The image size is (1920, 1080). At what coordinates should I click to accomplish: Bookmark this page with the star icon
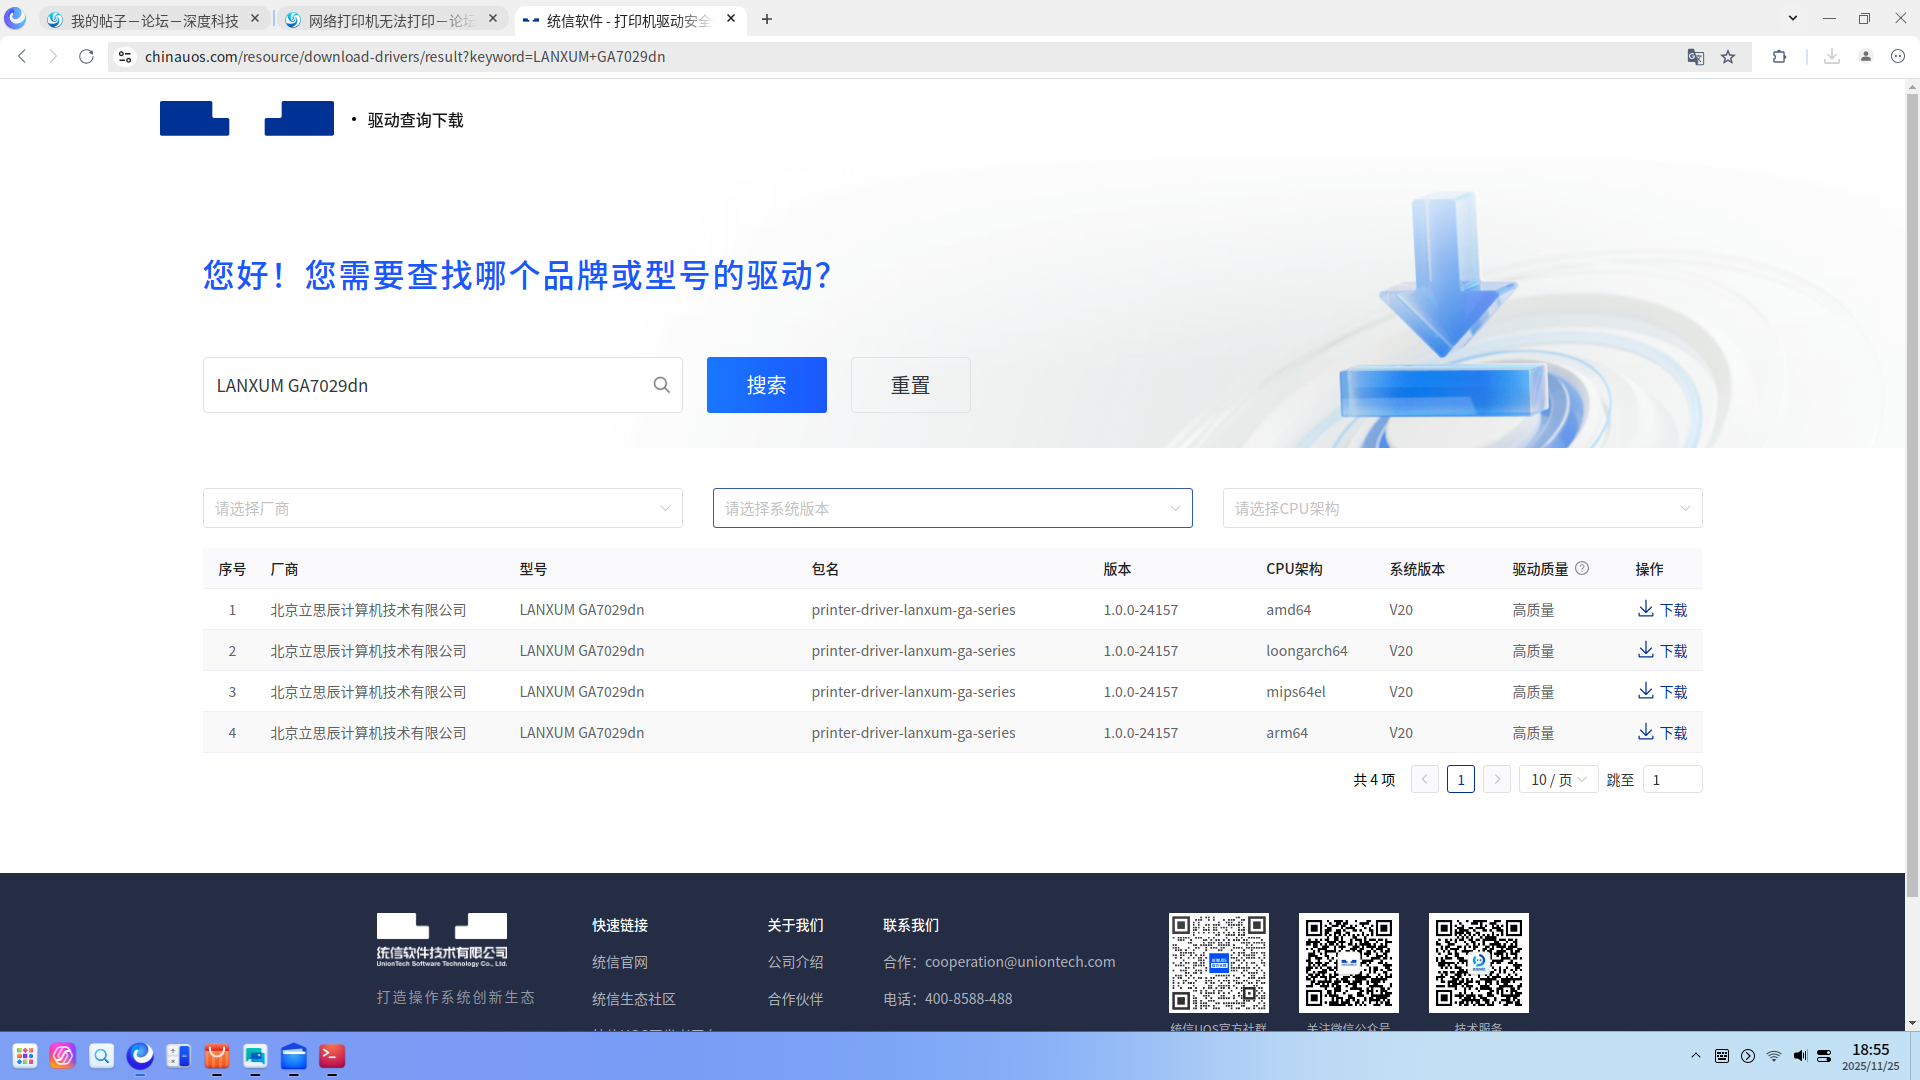tap(1728, 57)
